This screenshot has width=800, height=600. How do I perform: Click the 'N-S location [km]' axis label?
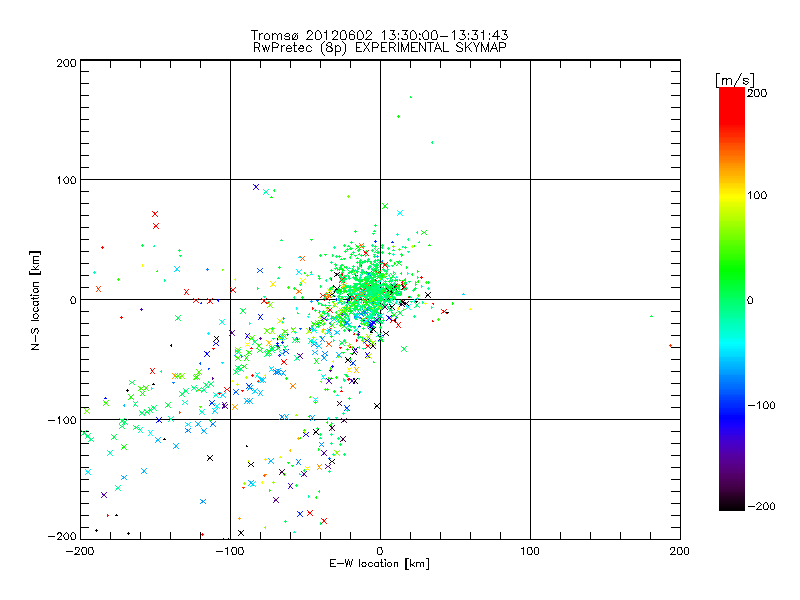pos(35,301)
